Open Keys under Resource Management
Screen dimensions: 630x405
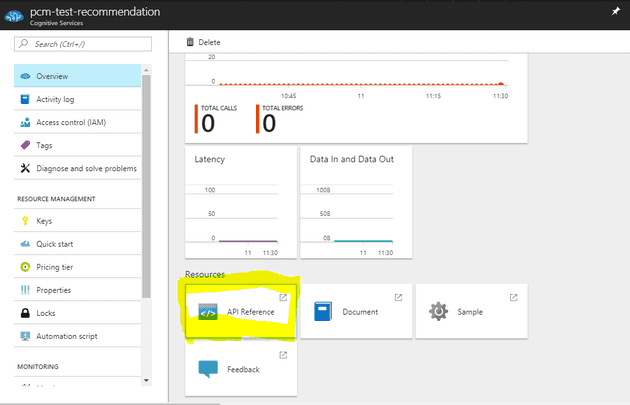78,221
